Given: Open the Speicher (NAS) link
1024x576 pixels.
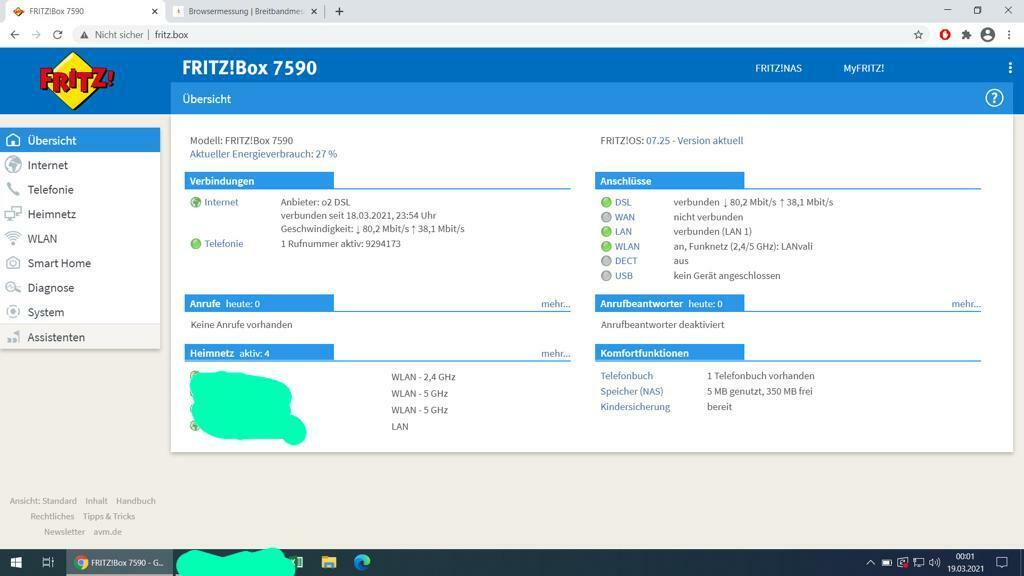Looking at the screenshot, I should pos(632,391).
